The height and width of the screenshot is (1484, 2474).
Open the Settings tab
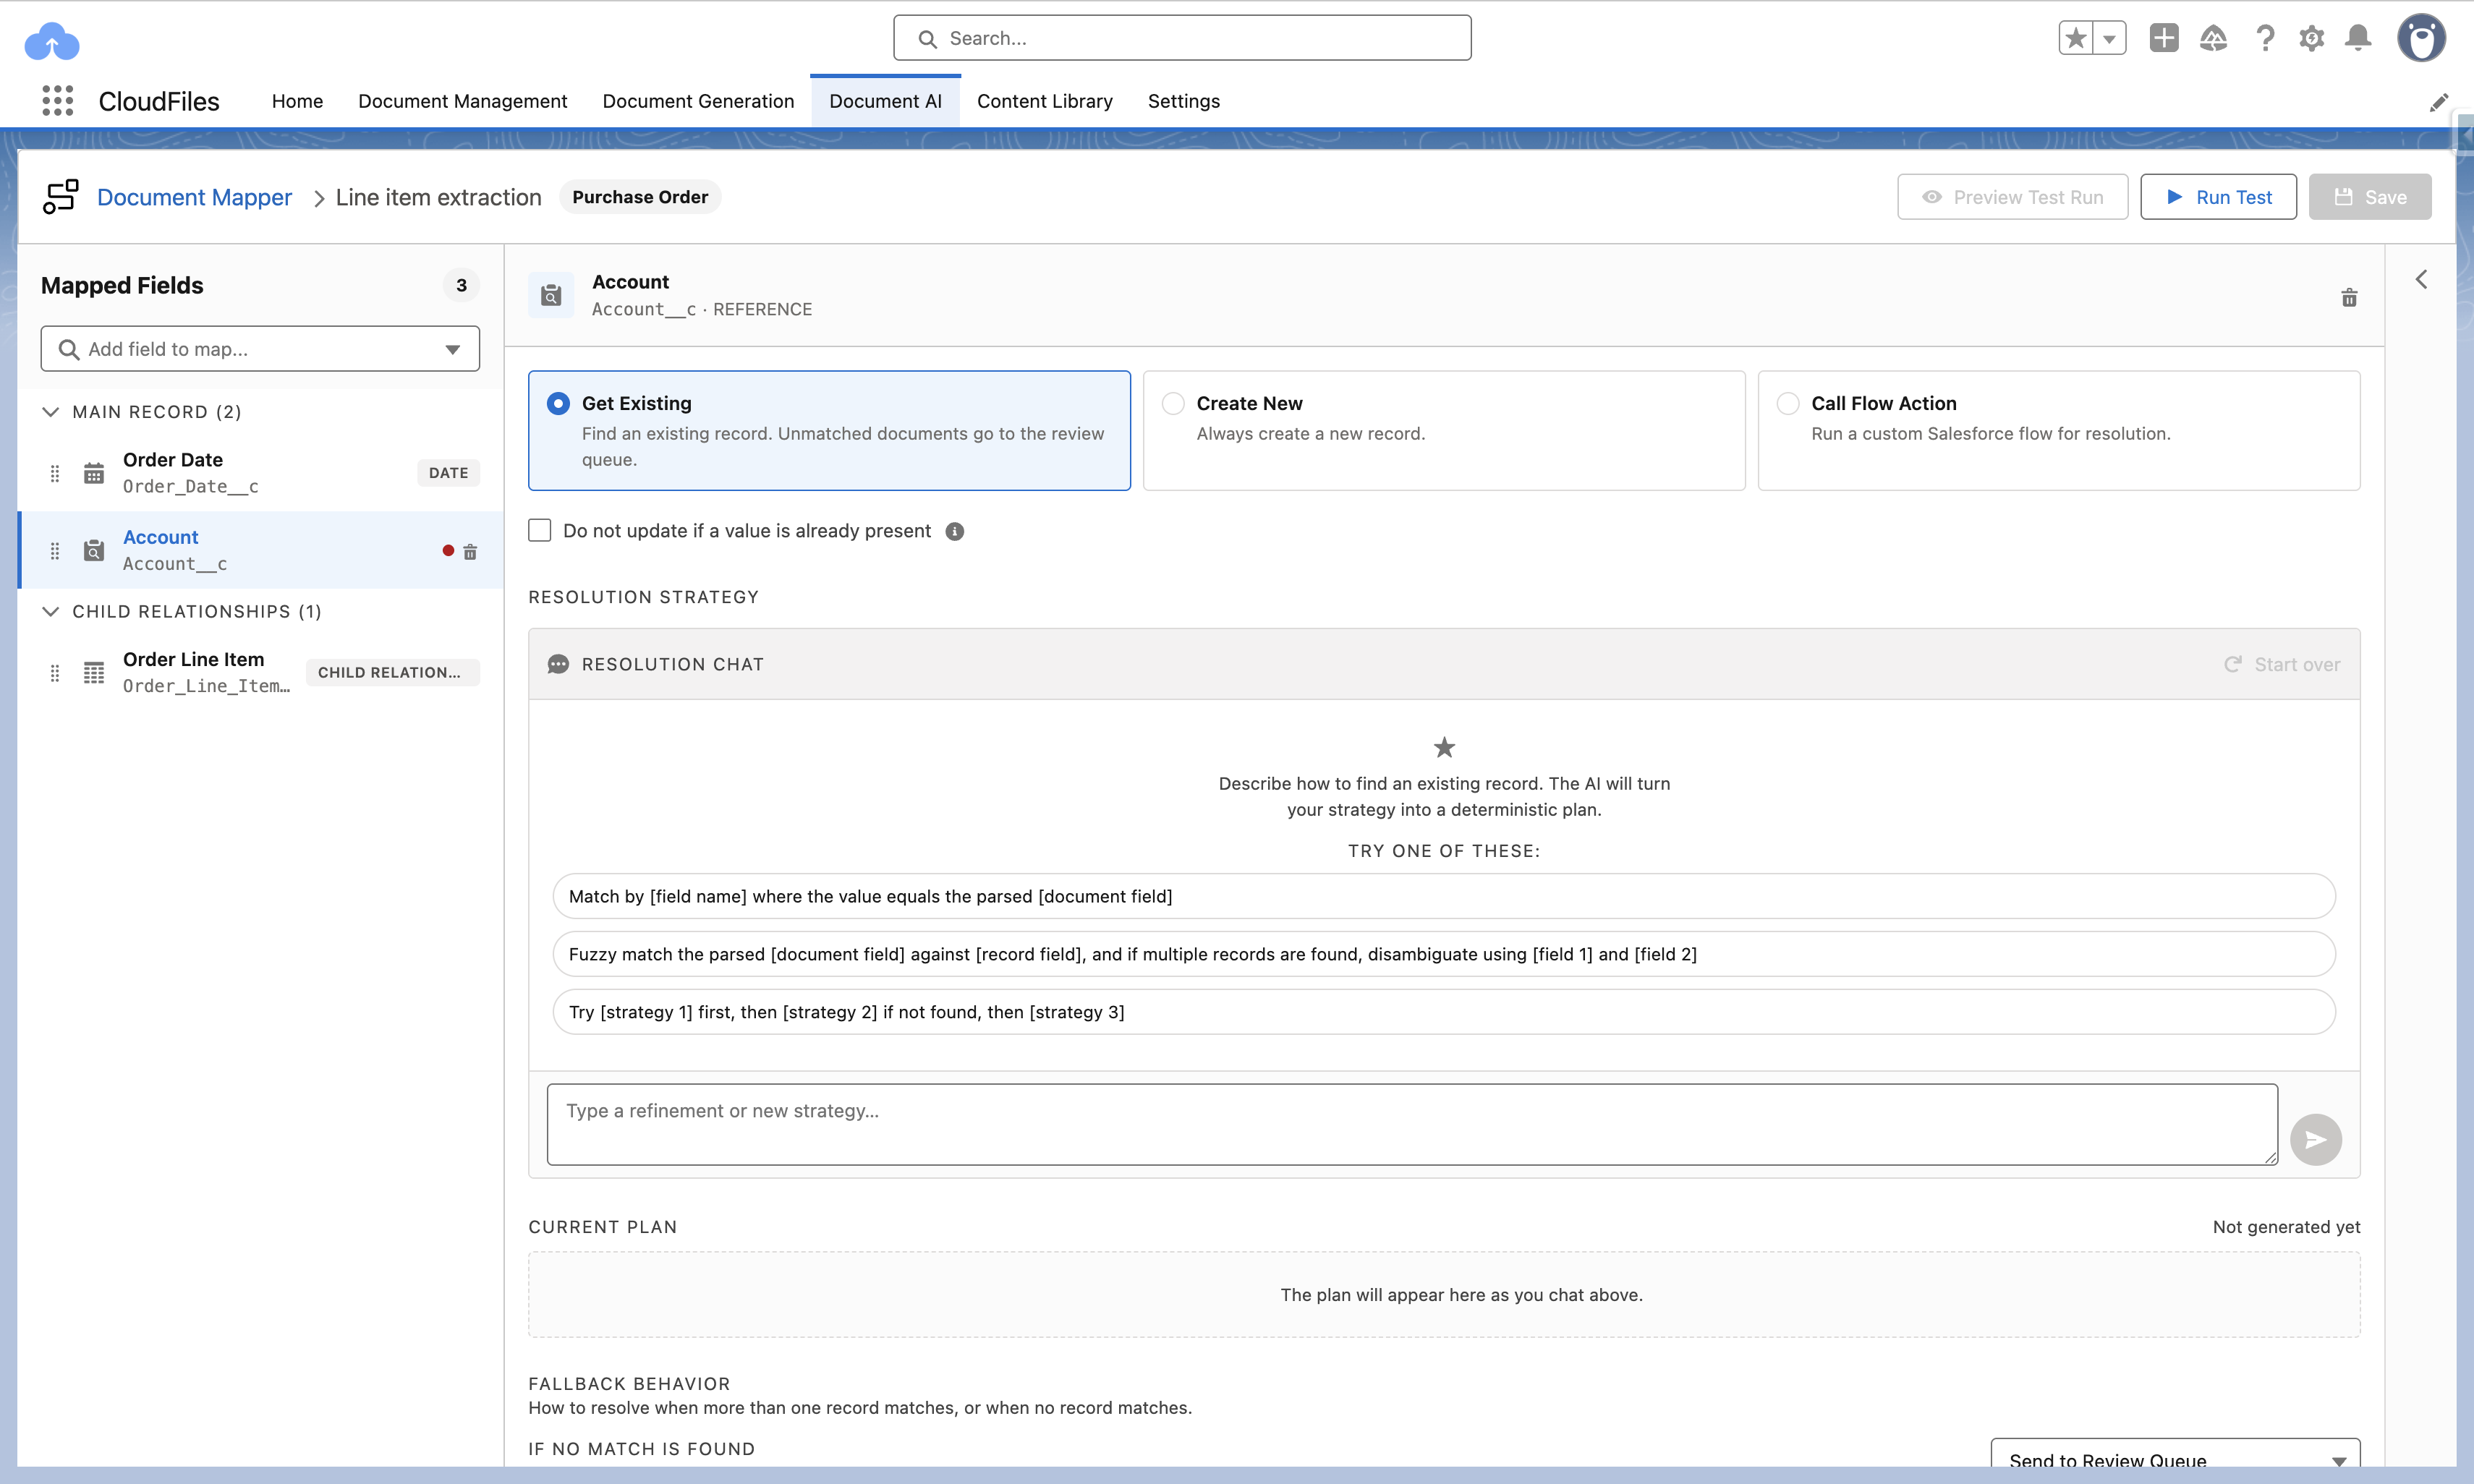pyautogui.click(x=1183, y=101)
